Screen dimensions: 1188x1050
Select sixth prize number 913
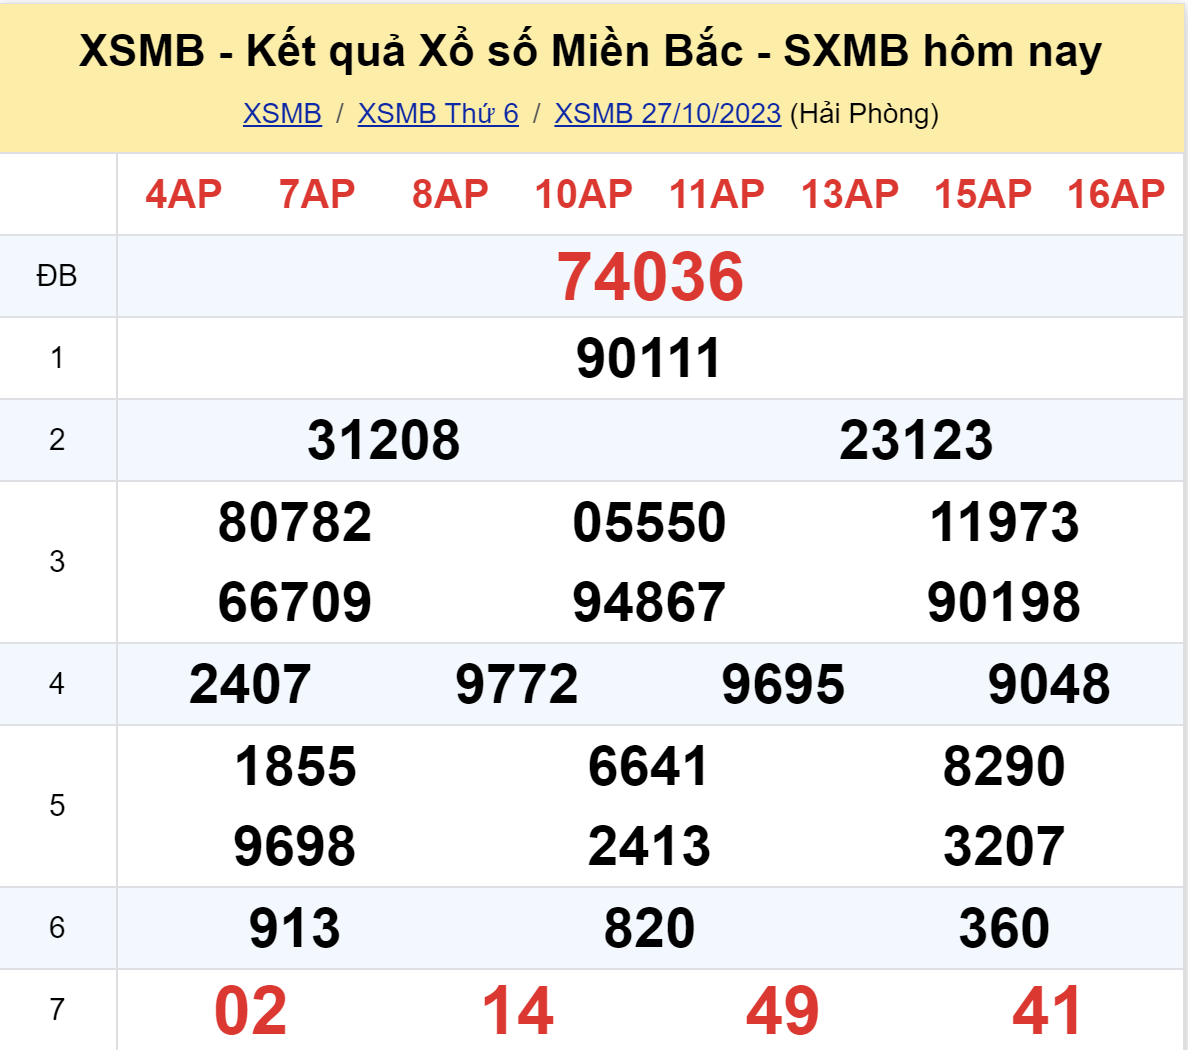(295, 928)
